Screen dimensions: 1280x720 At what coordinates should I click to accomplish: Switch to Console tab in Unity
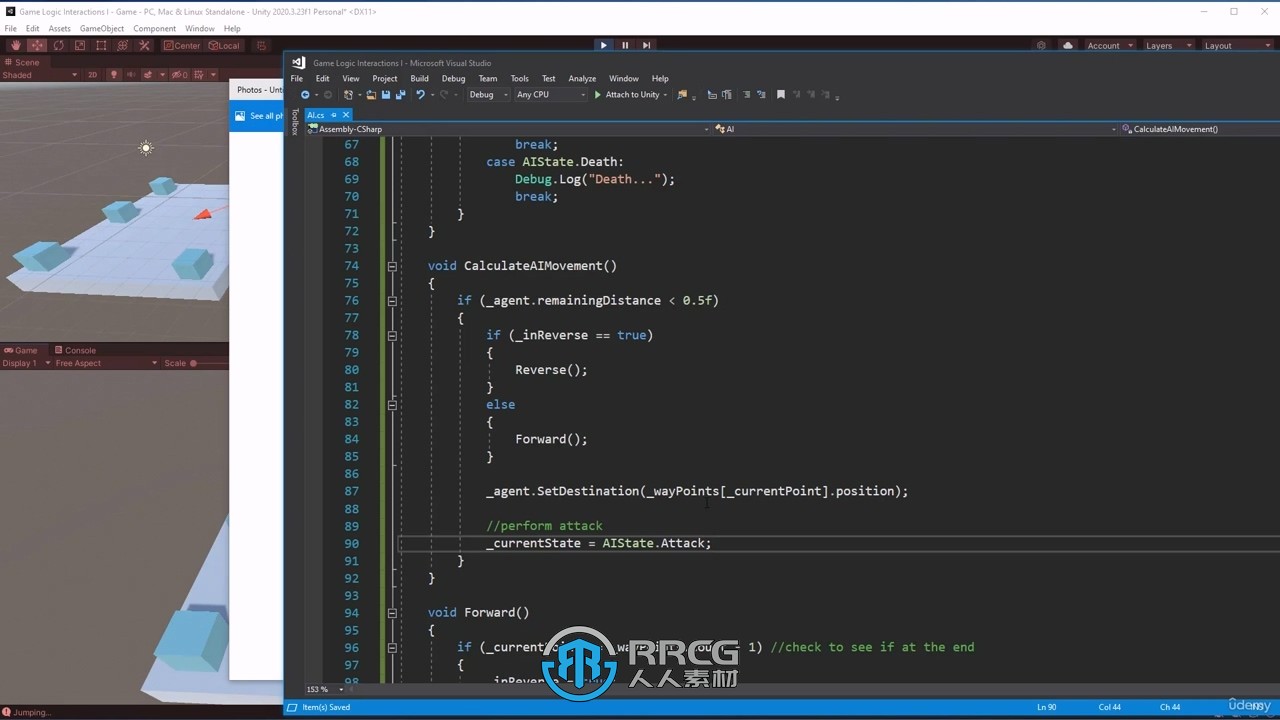75,350
